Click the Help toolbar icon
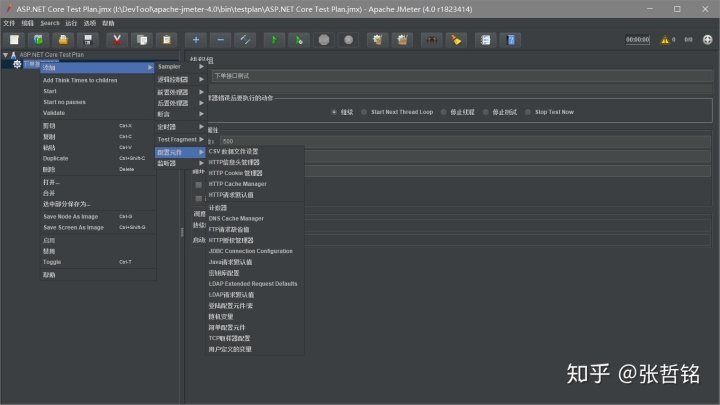This screenshot has height=405, width=720. click(510, 40)
